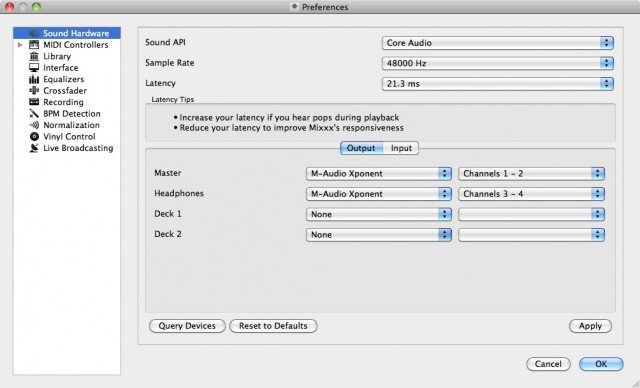Click the Normalization sound waves icon
Image resolution: width=640 pixels, height=388 pixels.
tap(34, 125)
